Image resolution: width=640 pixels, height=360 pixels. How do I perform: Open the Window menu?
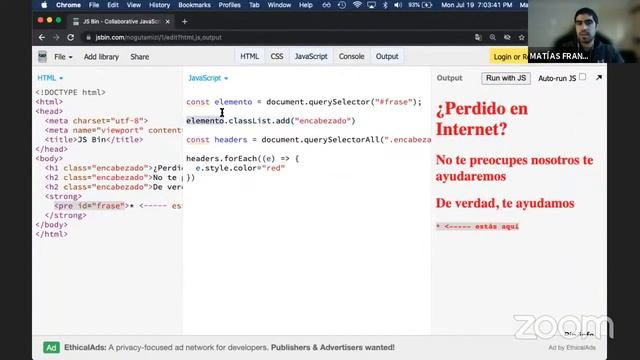click(x=279, y=5)
